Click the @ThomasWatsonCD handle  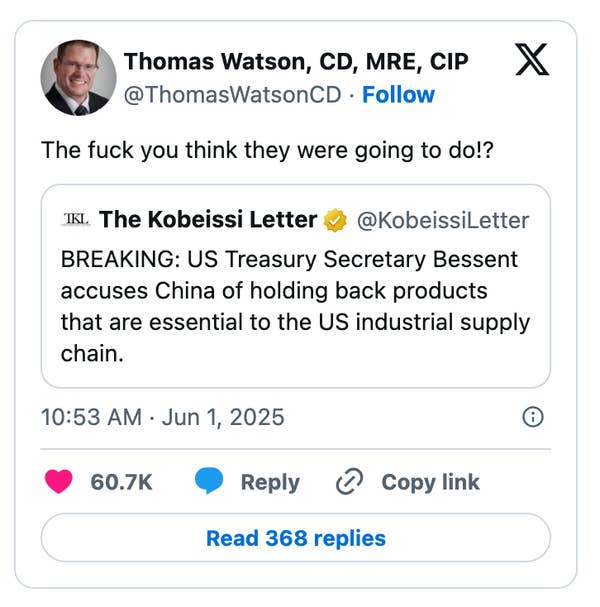(x=232, y=95)
